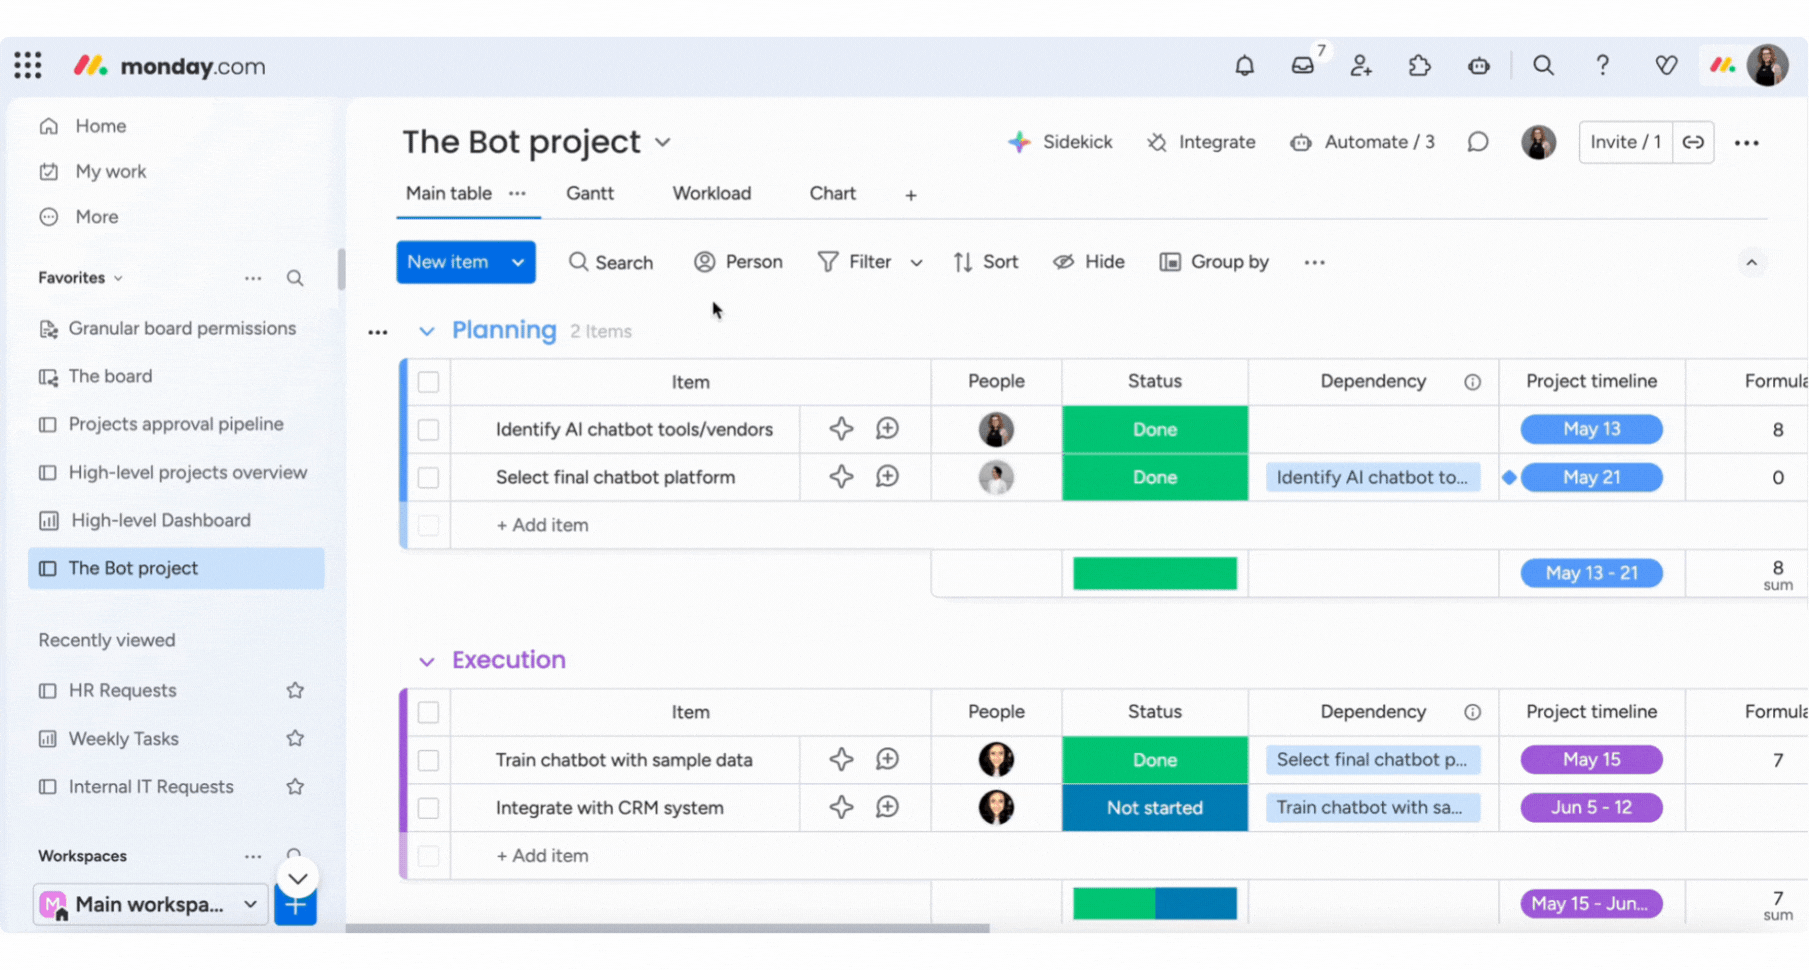Open the notifications bell

coord(1244,66)
